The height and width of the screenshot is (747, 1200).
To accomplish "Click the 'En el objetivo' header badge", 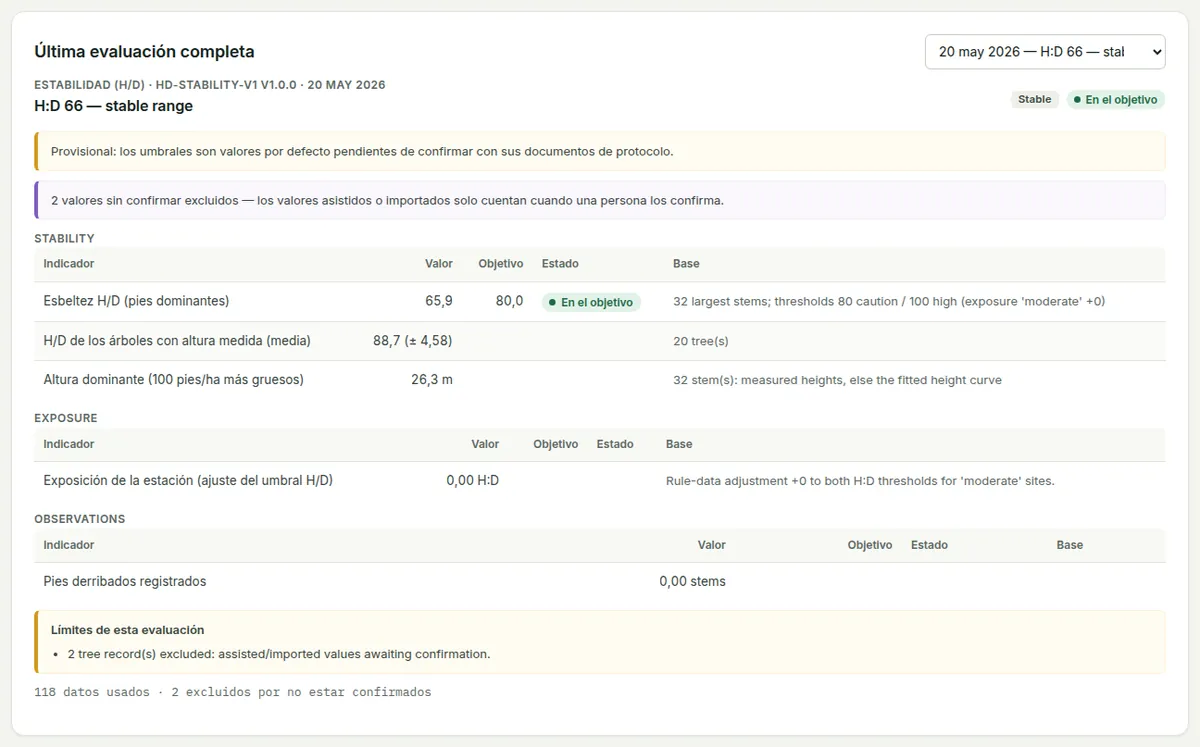I will coord(1115,100).
